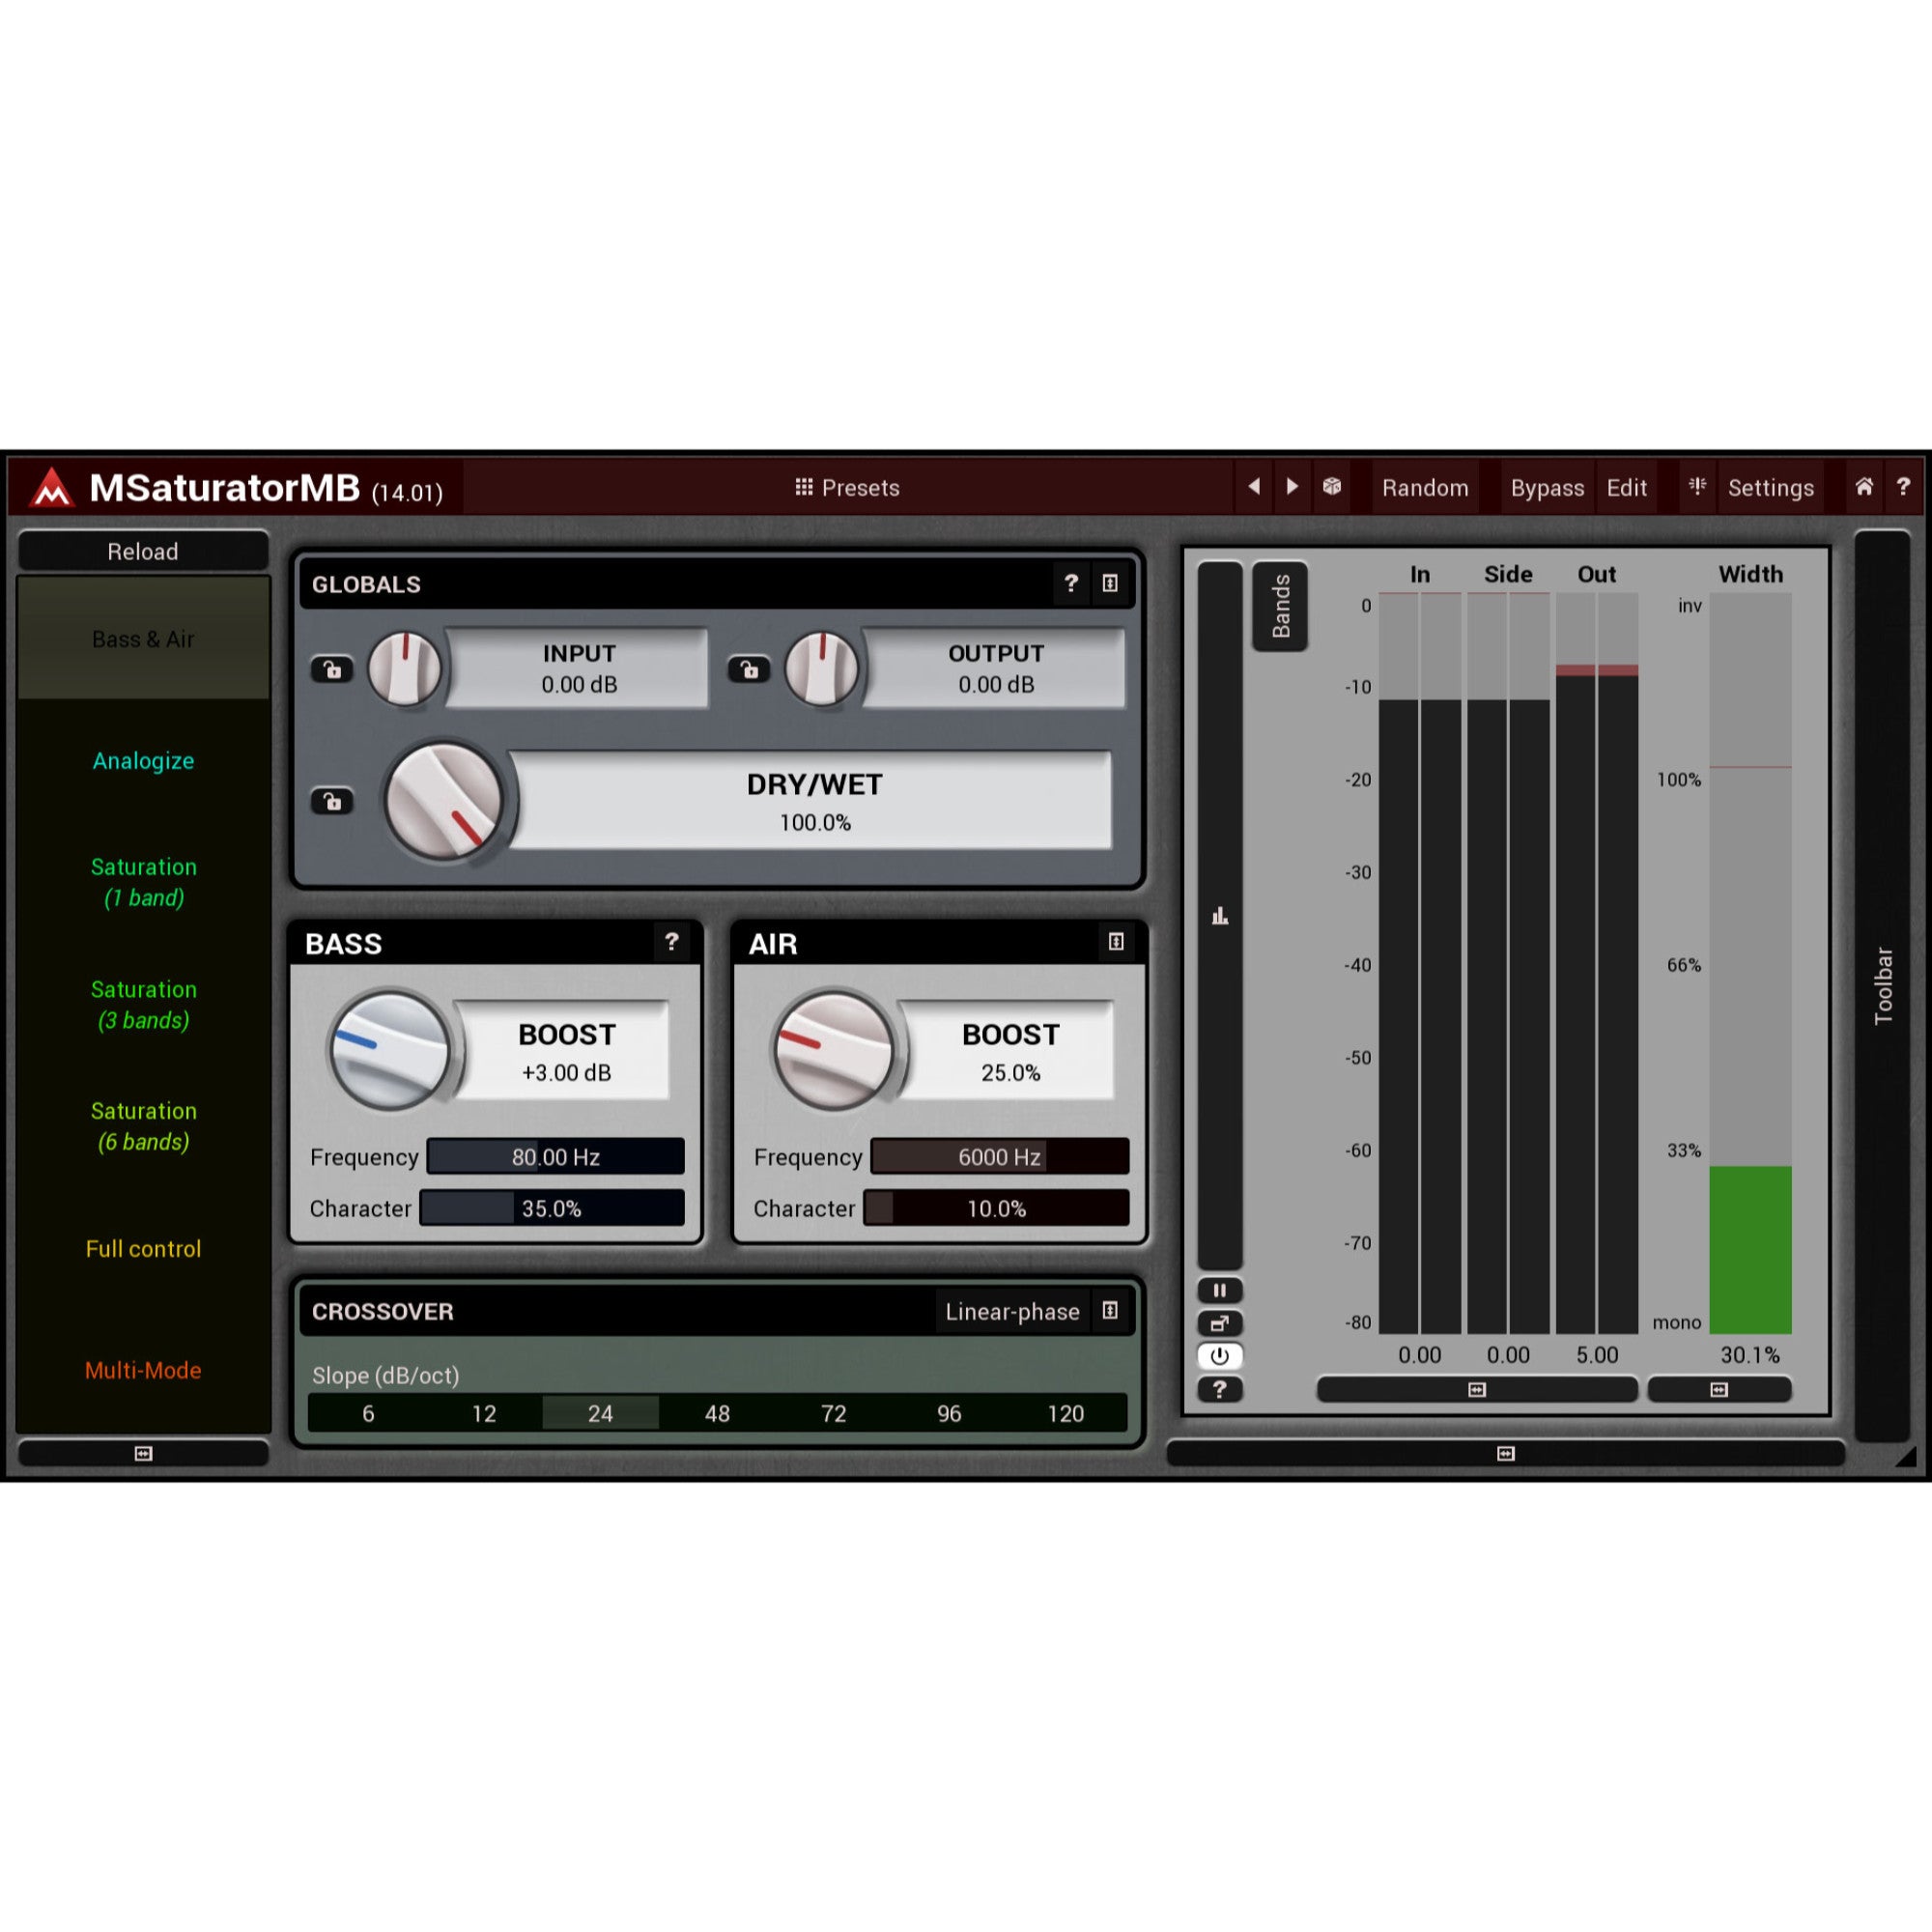Open the vertical Toolbar panel
The height and width of the screenshot is (1932, 1932).
point(1883,985)
